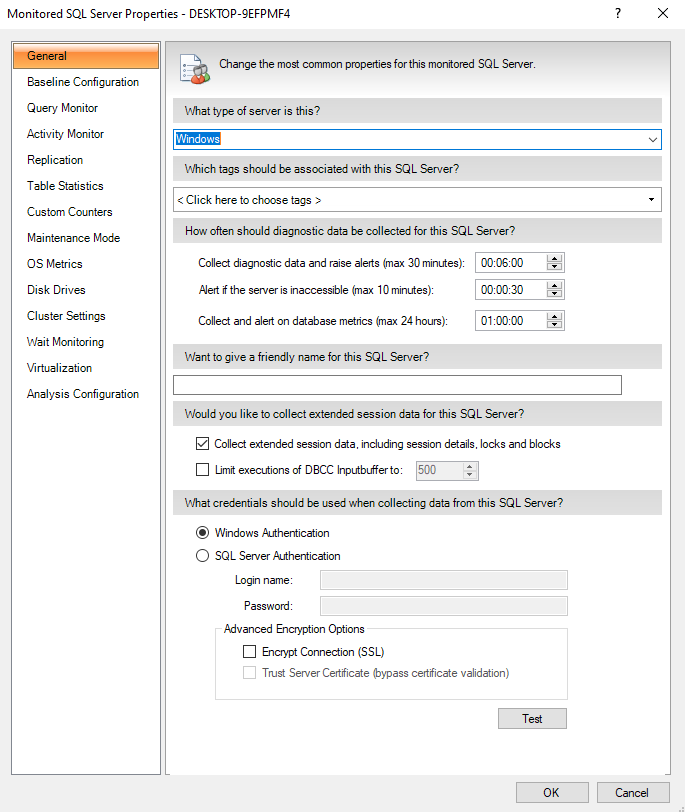Click the friendly name text field
Screen dimensions: 685x812
click(x=397, y=385)
